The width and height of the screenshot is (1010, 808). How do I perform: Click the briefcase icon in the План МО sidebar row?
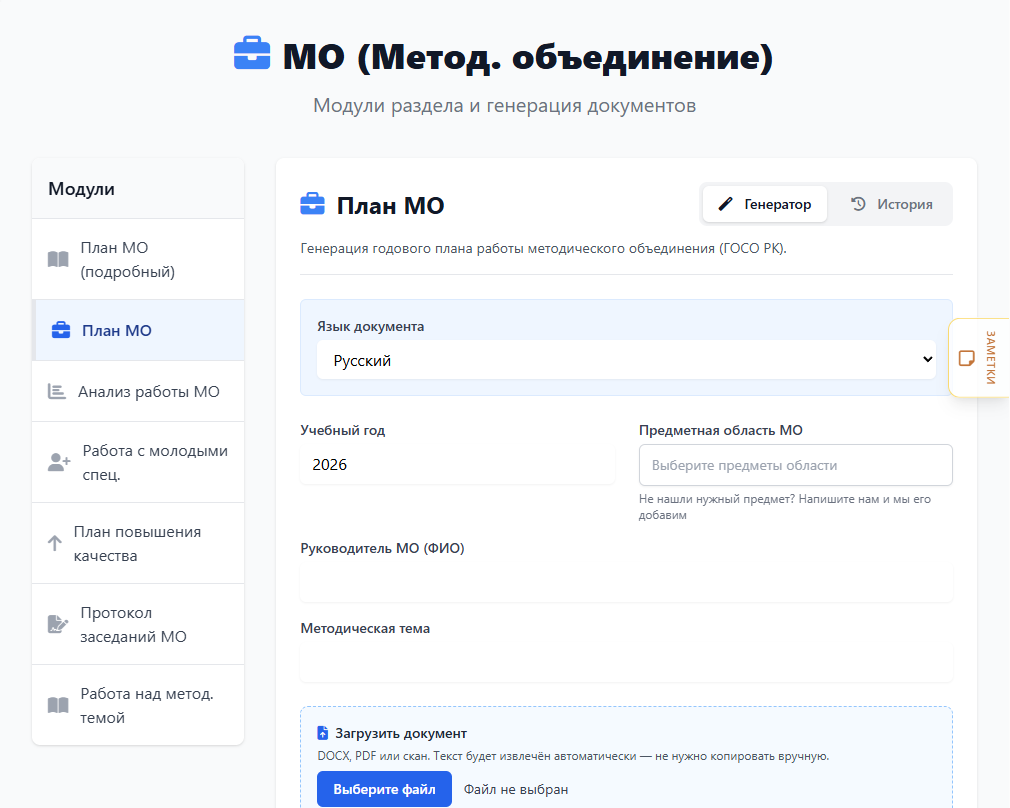point(61,330)
